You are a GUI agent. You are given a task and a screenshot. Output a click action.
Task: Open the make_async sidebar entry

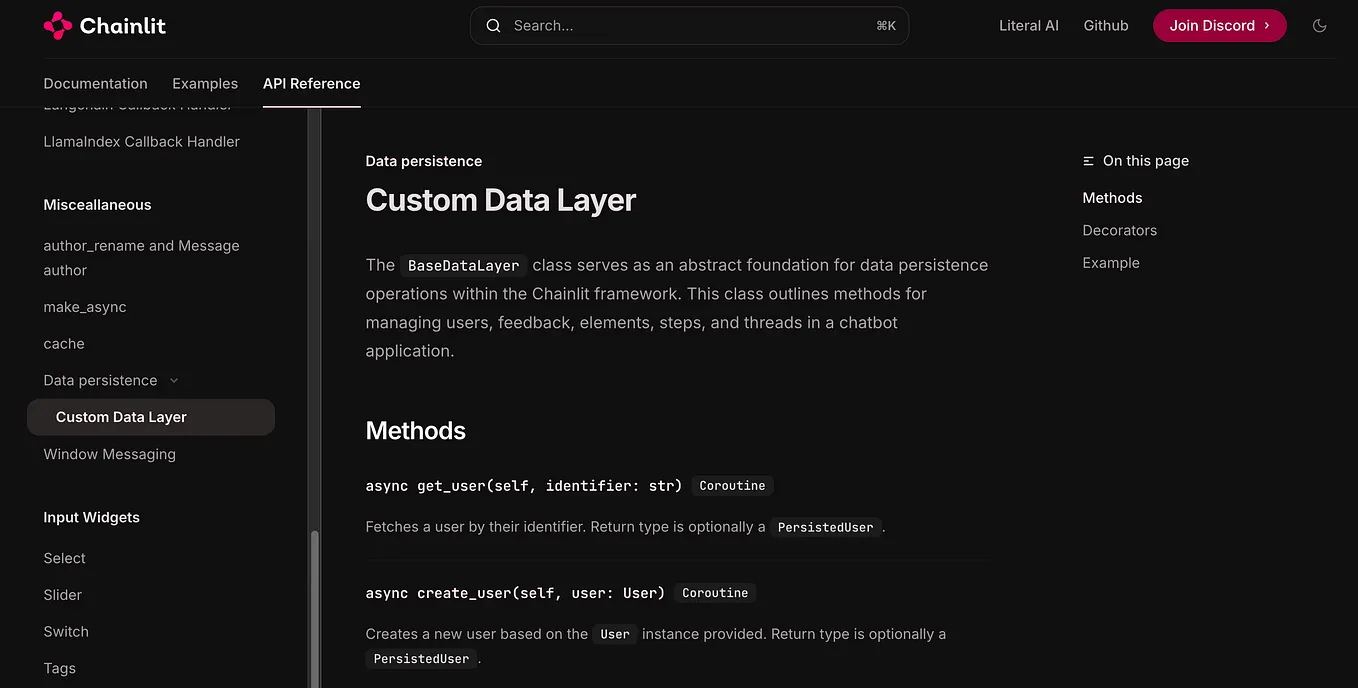[85, 306]
